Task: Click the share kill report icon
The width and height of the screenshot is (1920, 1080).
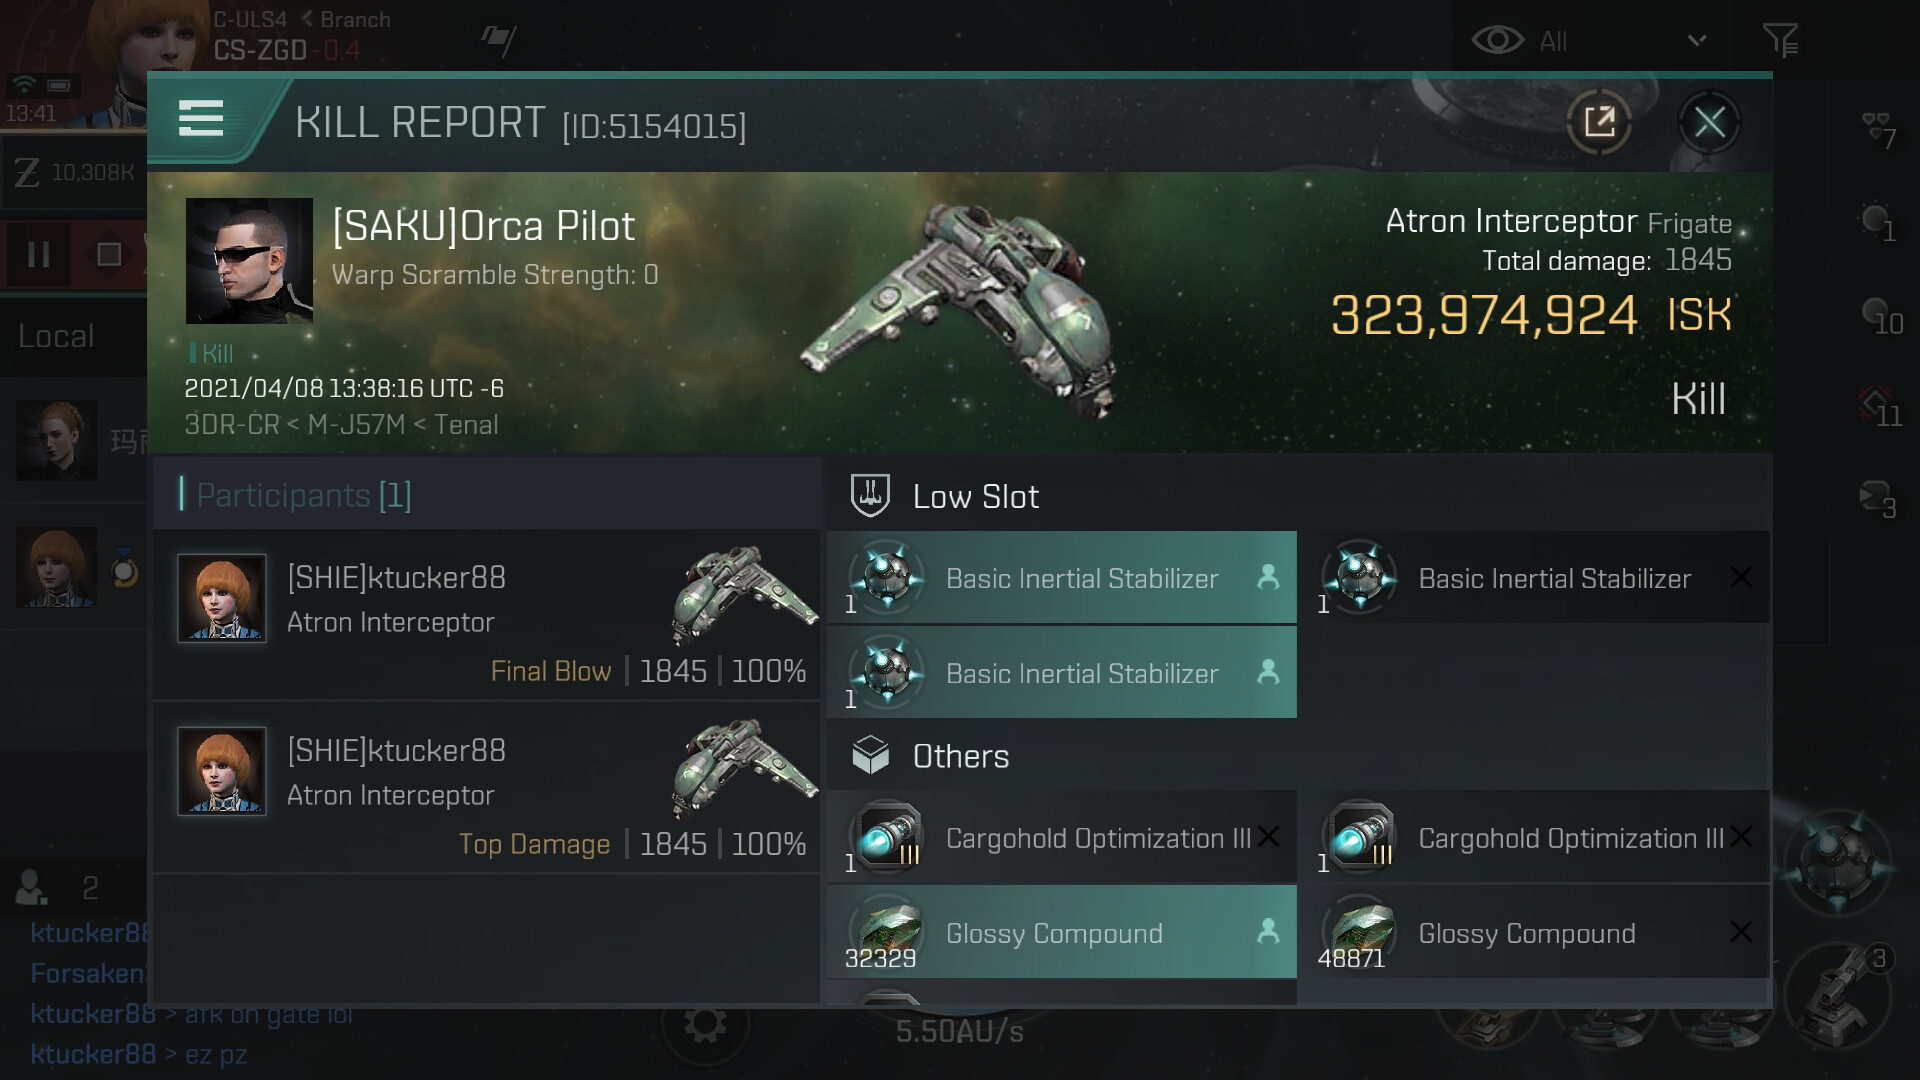Action: pyautogui.click(x=1599, y=123)
